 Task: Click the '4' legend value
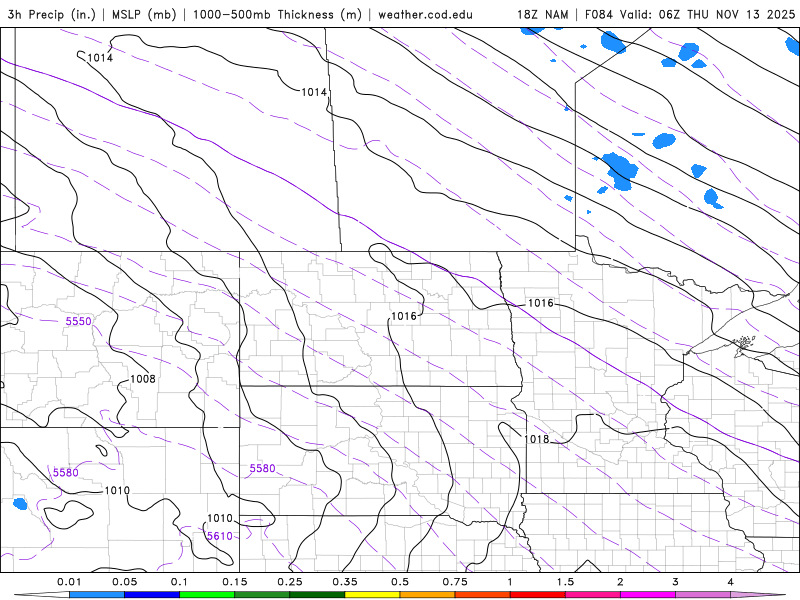731,582
